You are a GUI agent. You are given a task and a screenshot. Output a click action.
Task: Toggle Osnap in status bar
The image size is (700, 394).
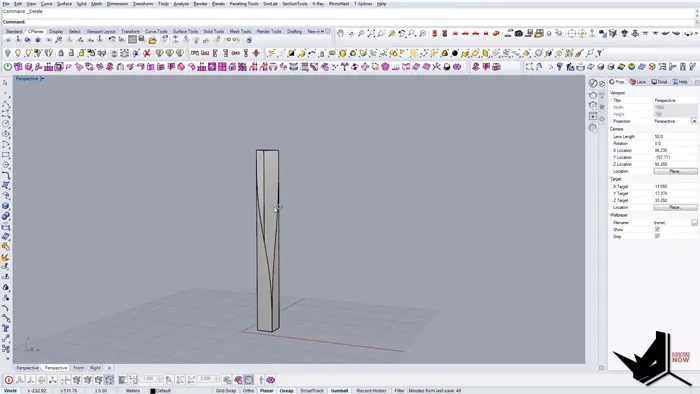tap(287, 390)
